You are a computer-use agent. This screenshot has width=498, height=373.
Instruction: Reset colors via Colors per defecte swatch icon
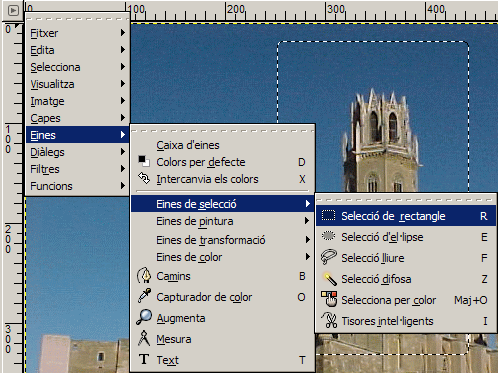click(144, 161)
